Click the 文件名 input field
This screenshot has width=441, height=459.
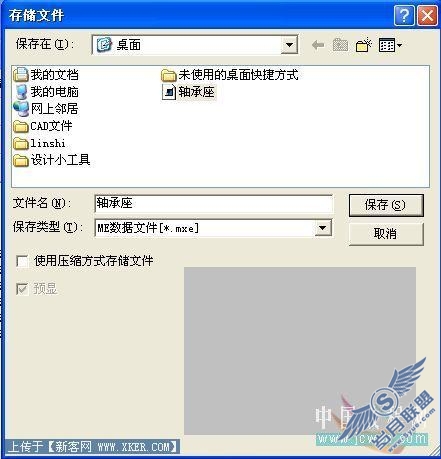pyautogui.click(x=213, y=203)
